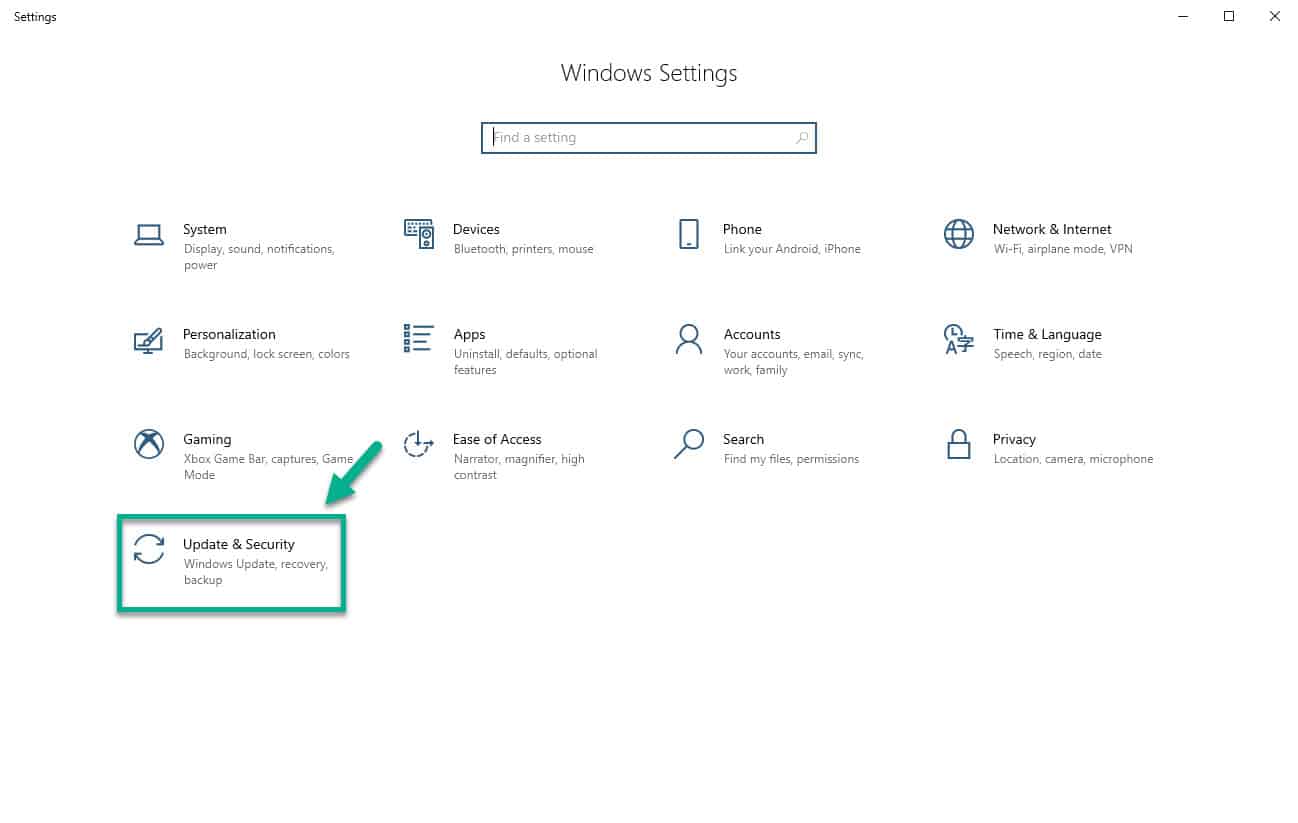Select the Accounts label
The image size is (1298, 823).
[752, 334]
